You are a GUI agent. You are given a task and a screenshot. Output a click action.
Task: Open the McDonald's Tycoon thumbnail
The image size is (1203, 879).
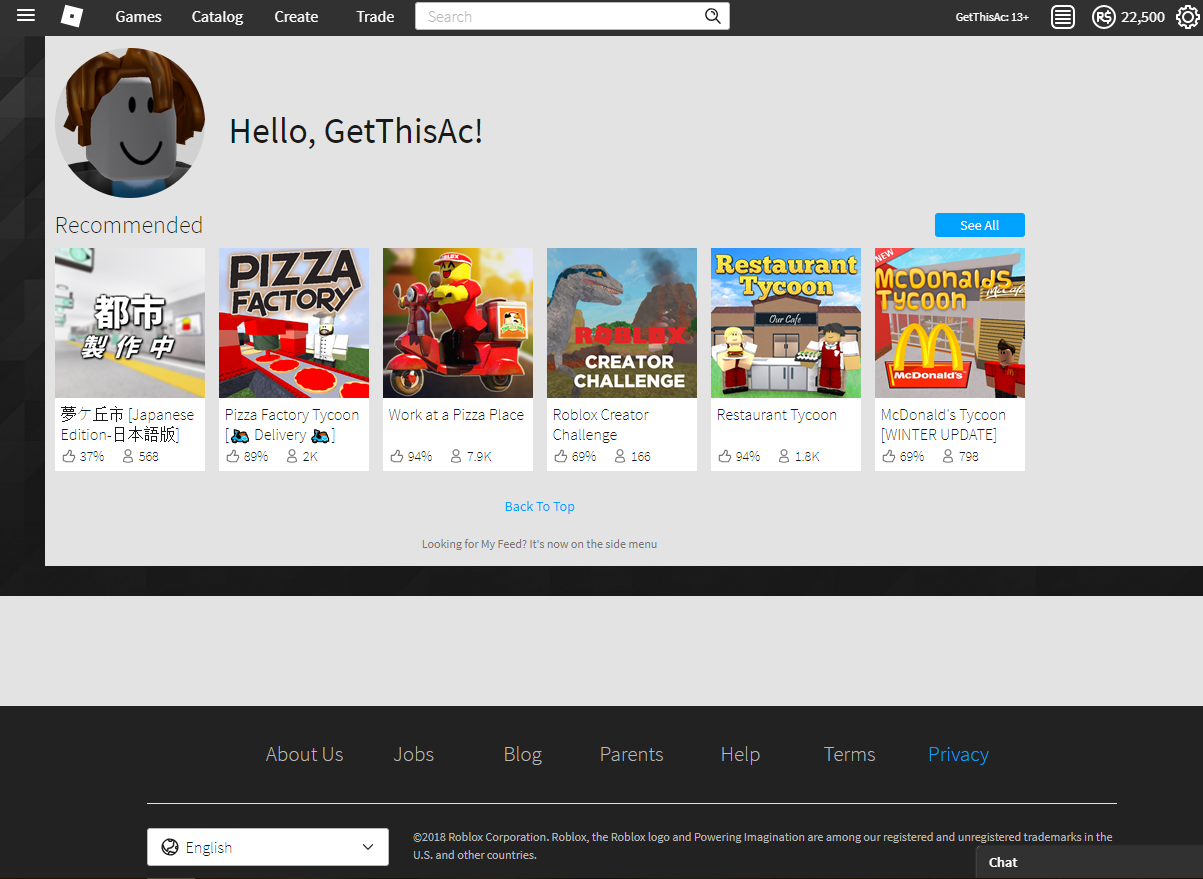[950, 323]
